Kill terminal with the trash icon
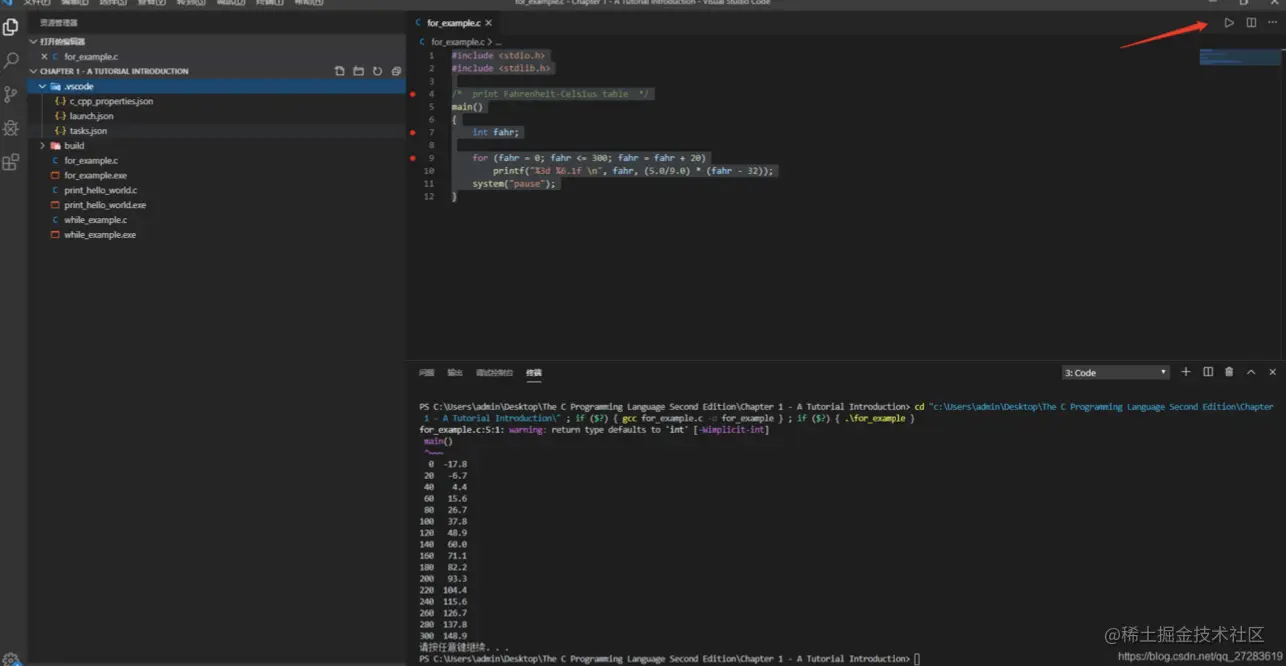 pyautogui.click(x=1229, y=372)
